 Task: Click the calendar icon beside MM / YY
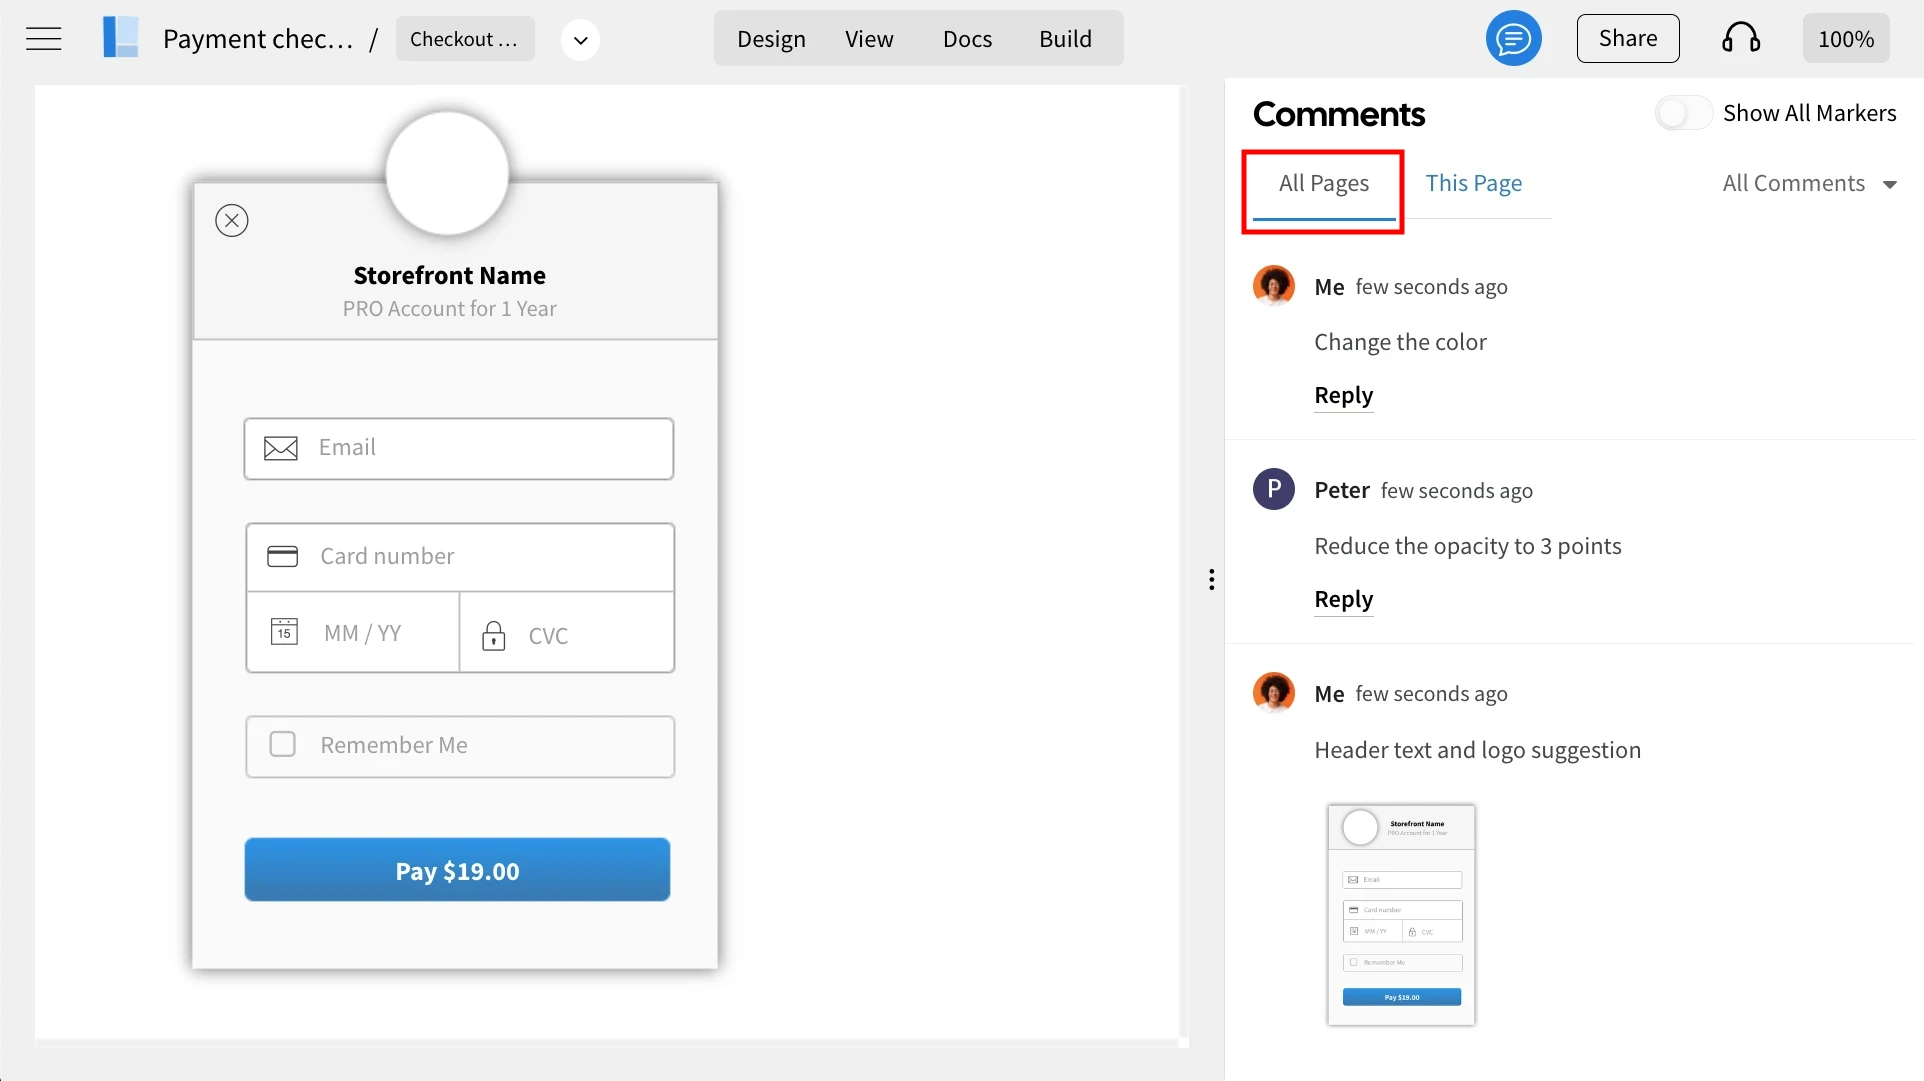point(284,632)
